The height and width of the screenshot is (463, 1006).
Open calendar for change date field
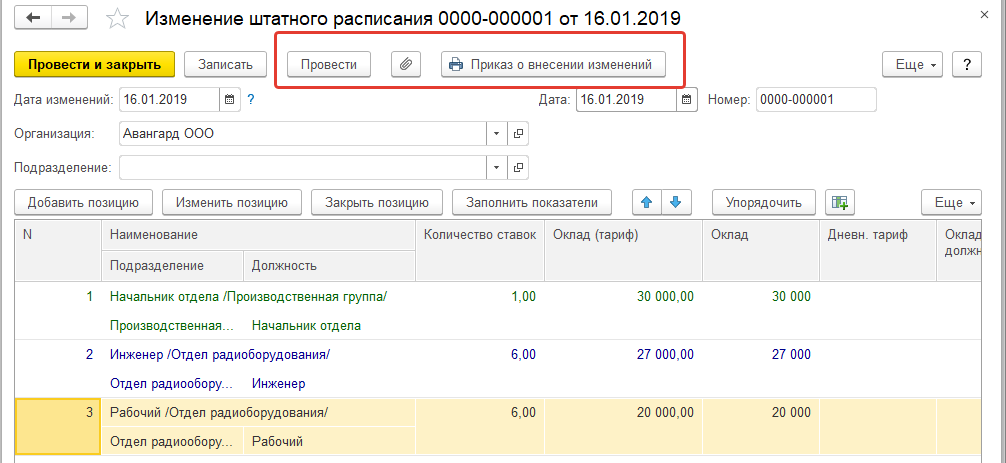point(229,99)
